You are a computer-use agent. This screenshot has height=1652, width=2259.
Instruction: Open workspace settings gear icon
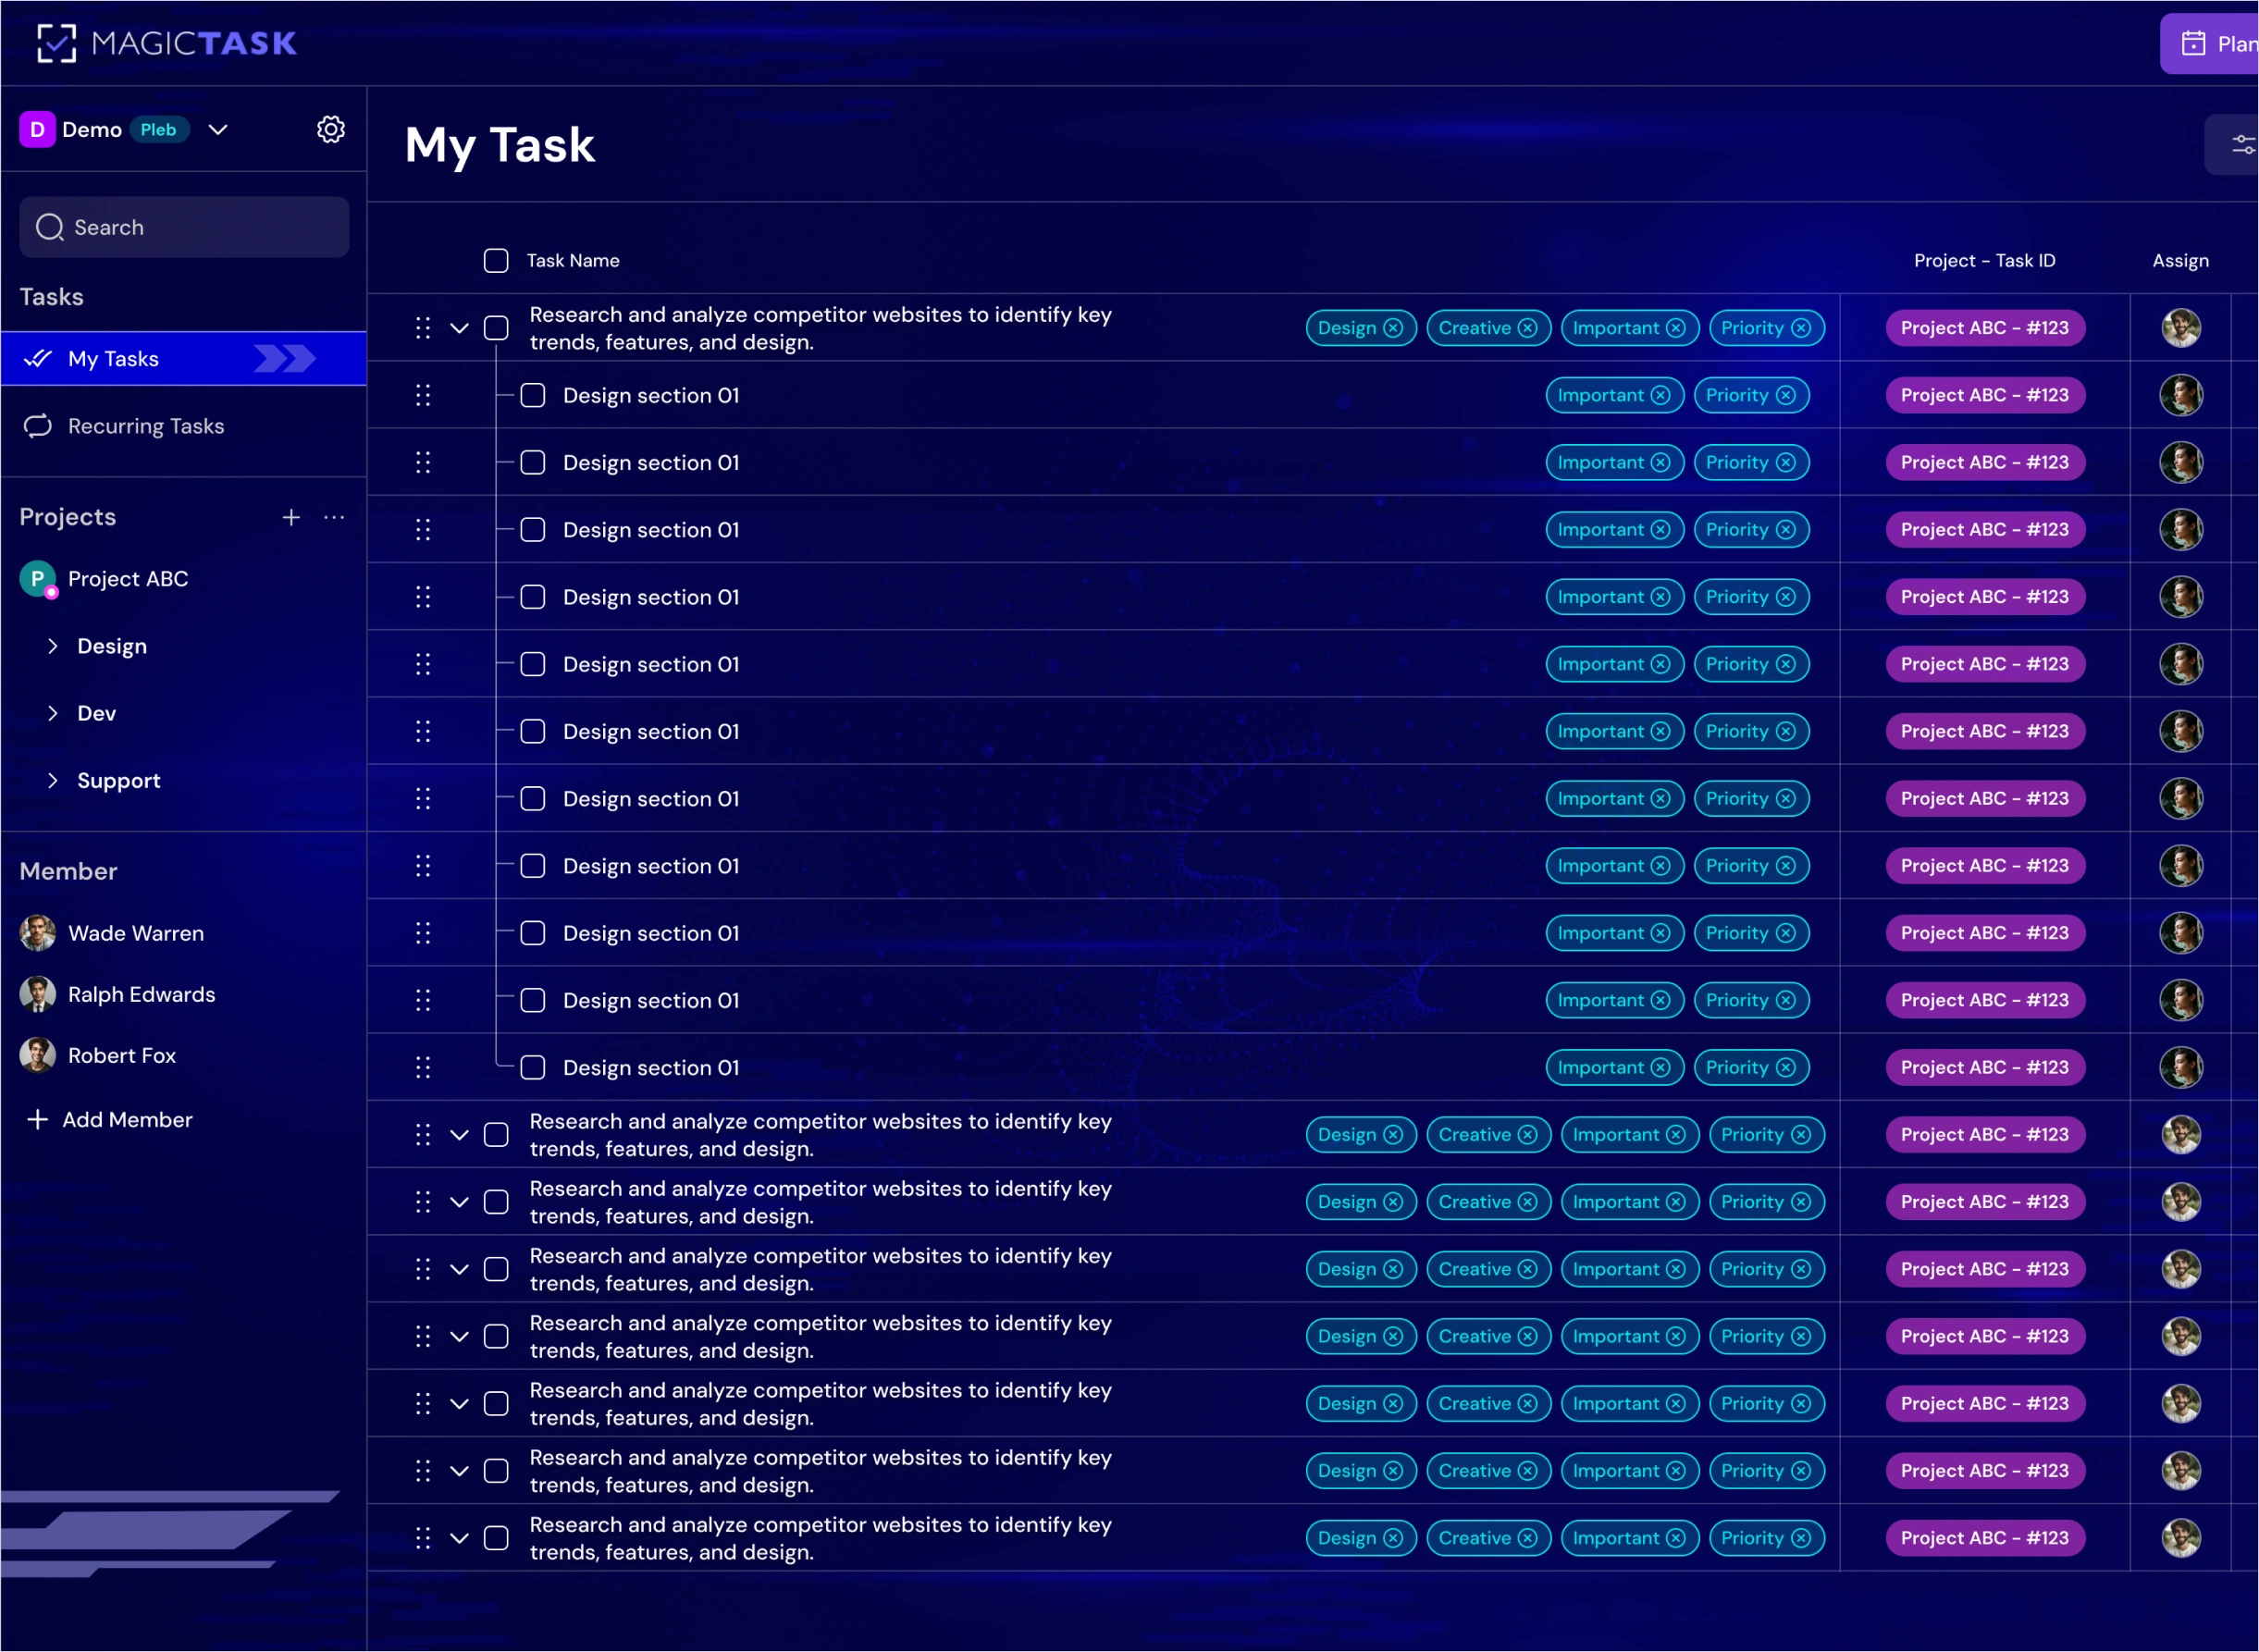pyautogui.click(x=331, y=129)
